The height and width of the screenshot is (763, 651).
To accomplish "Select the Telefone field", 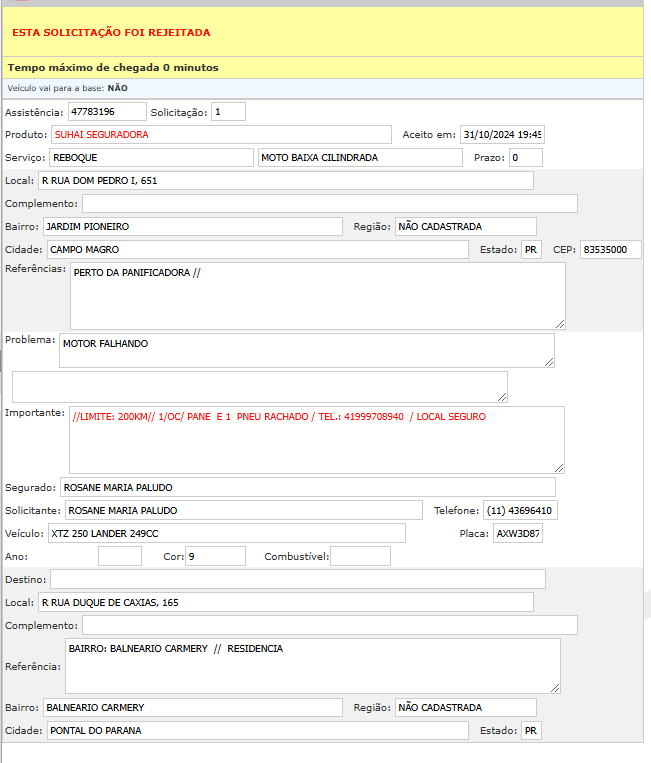I will click(x=520, y=511).
